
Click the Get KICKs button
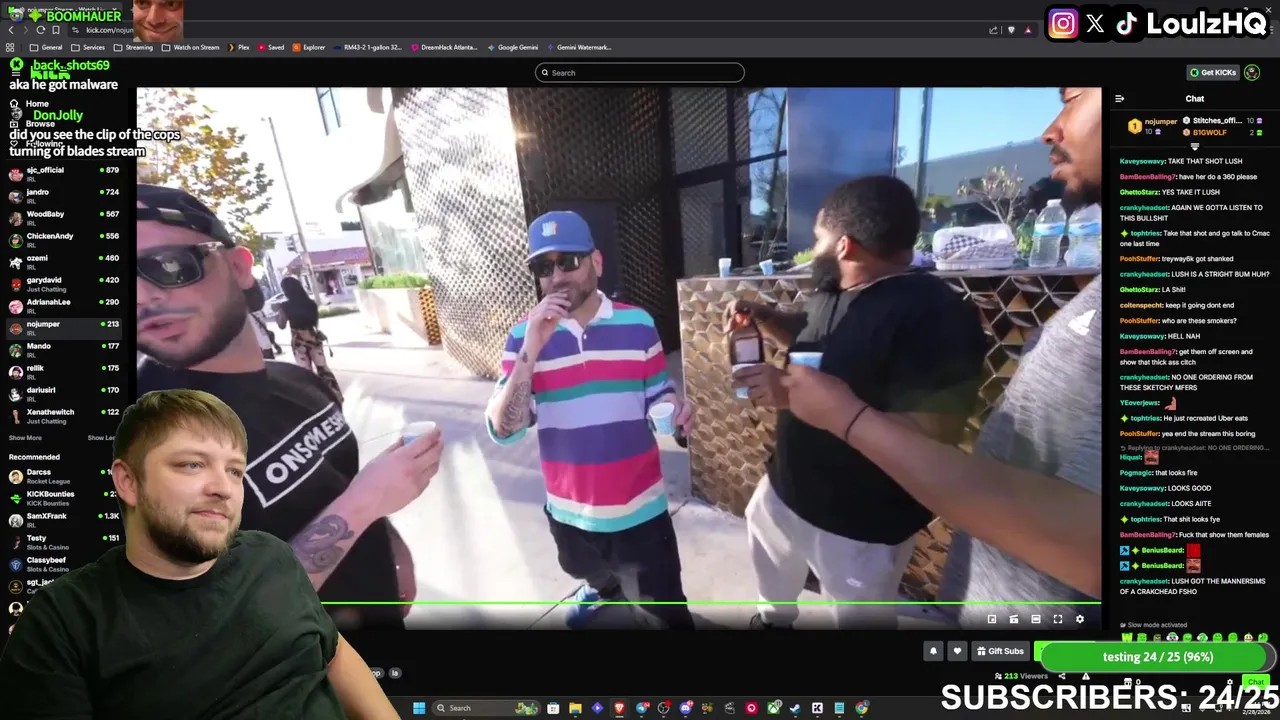click(x=1212, y=72)
